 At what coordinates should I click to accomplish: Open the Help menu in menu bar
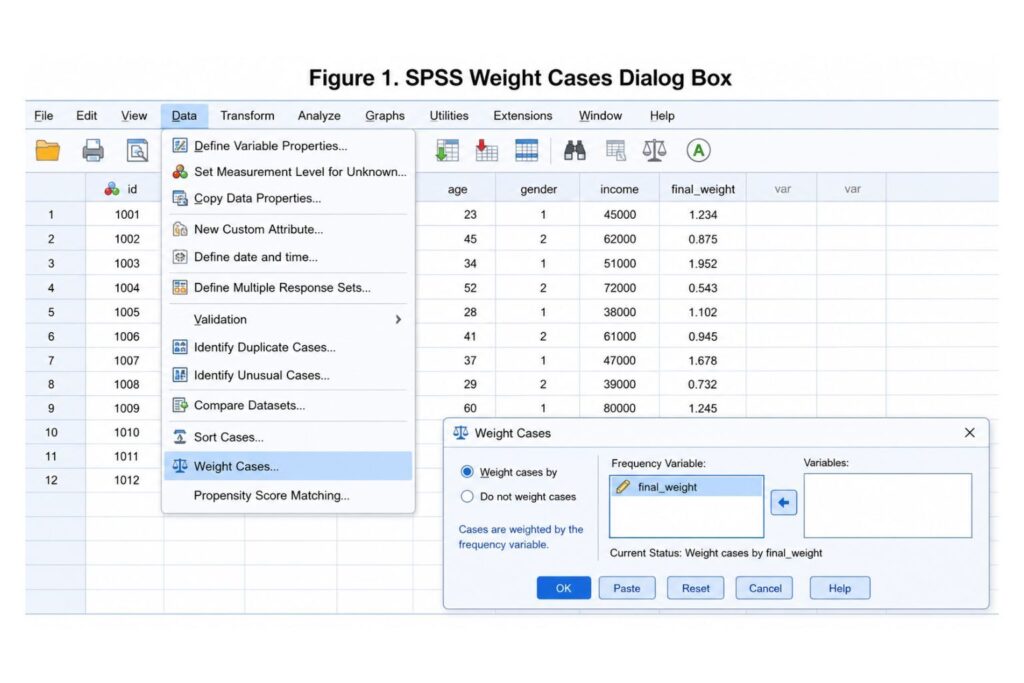(662, 116)
